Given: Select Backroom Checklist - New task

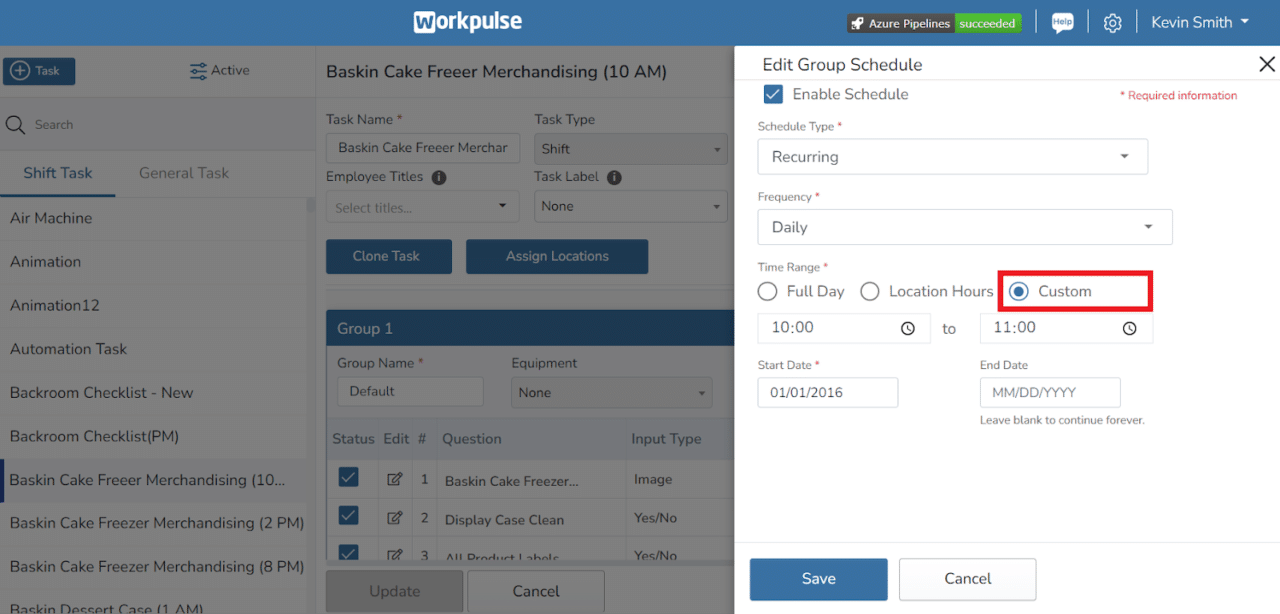Looking at the screenshot, I should pyautogui.click(x=154, y=392).
